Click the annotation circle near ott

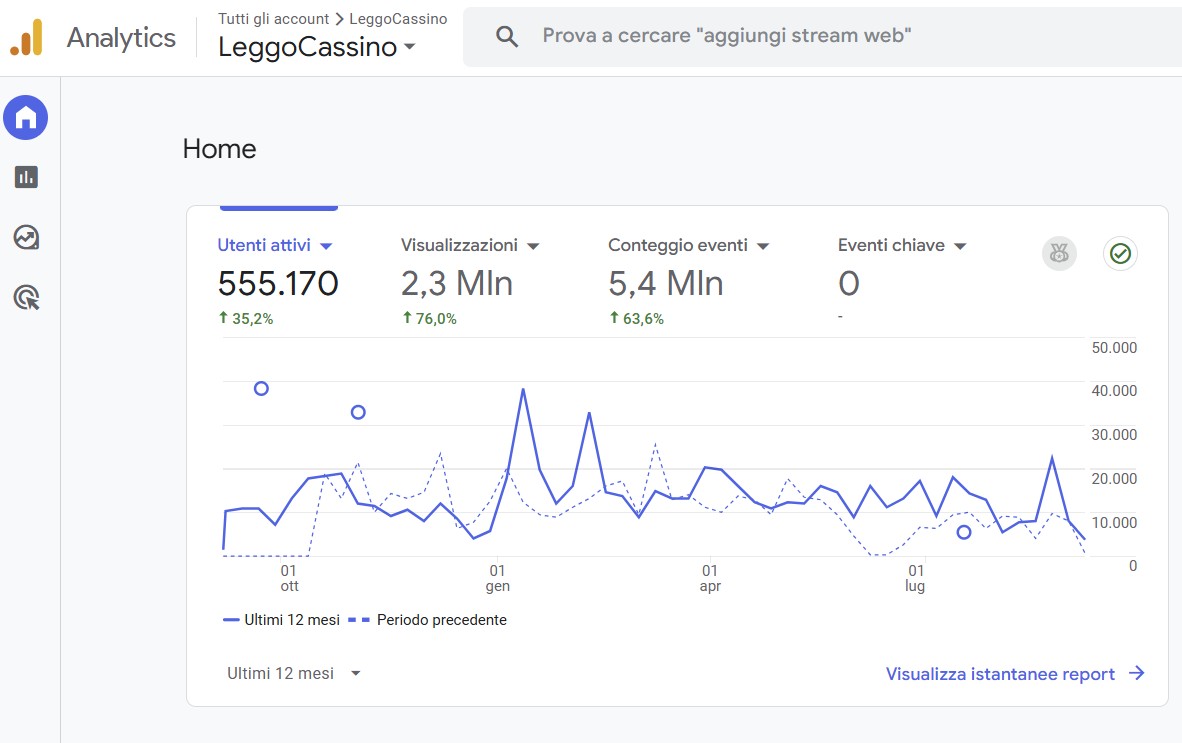[x=261, y=388]
